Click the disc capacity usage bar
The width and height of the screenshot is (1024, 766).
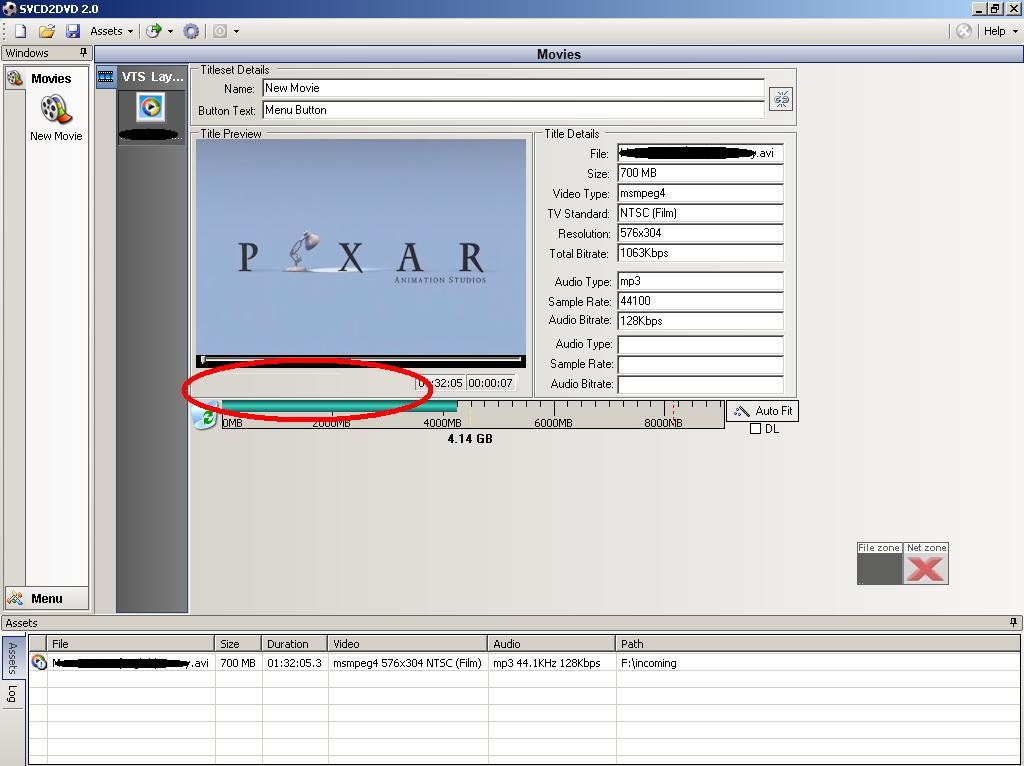coord(473,414)
